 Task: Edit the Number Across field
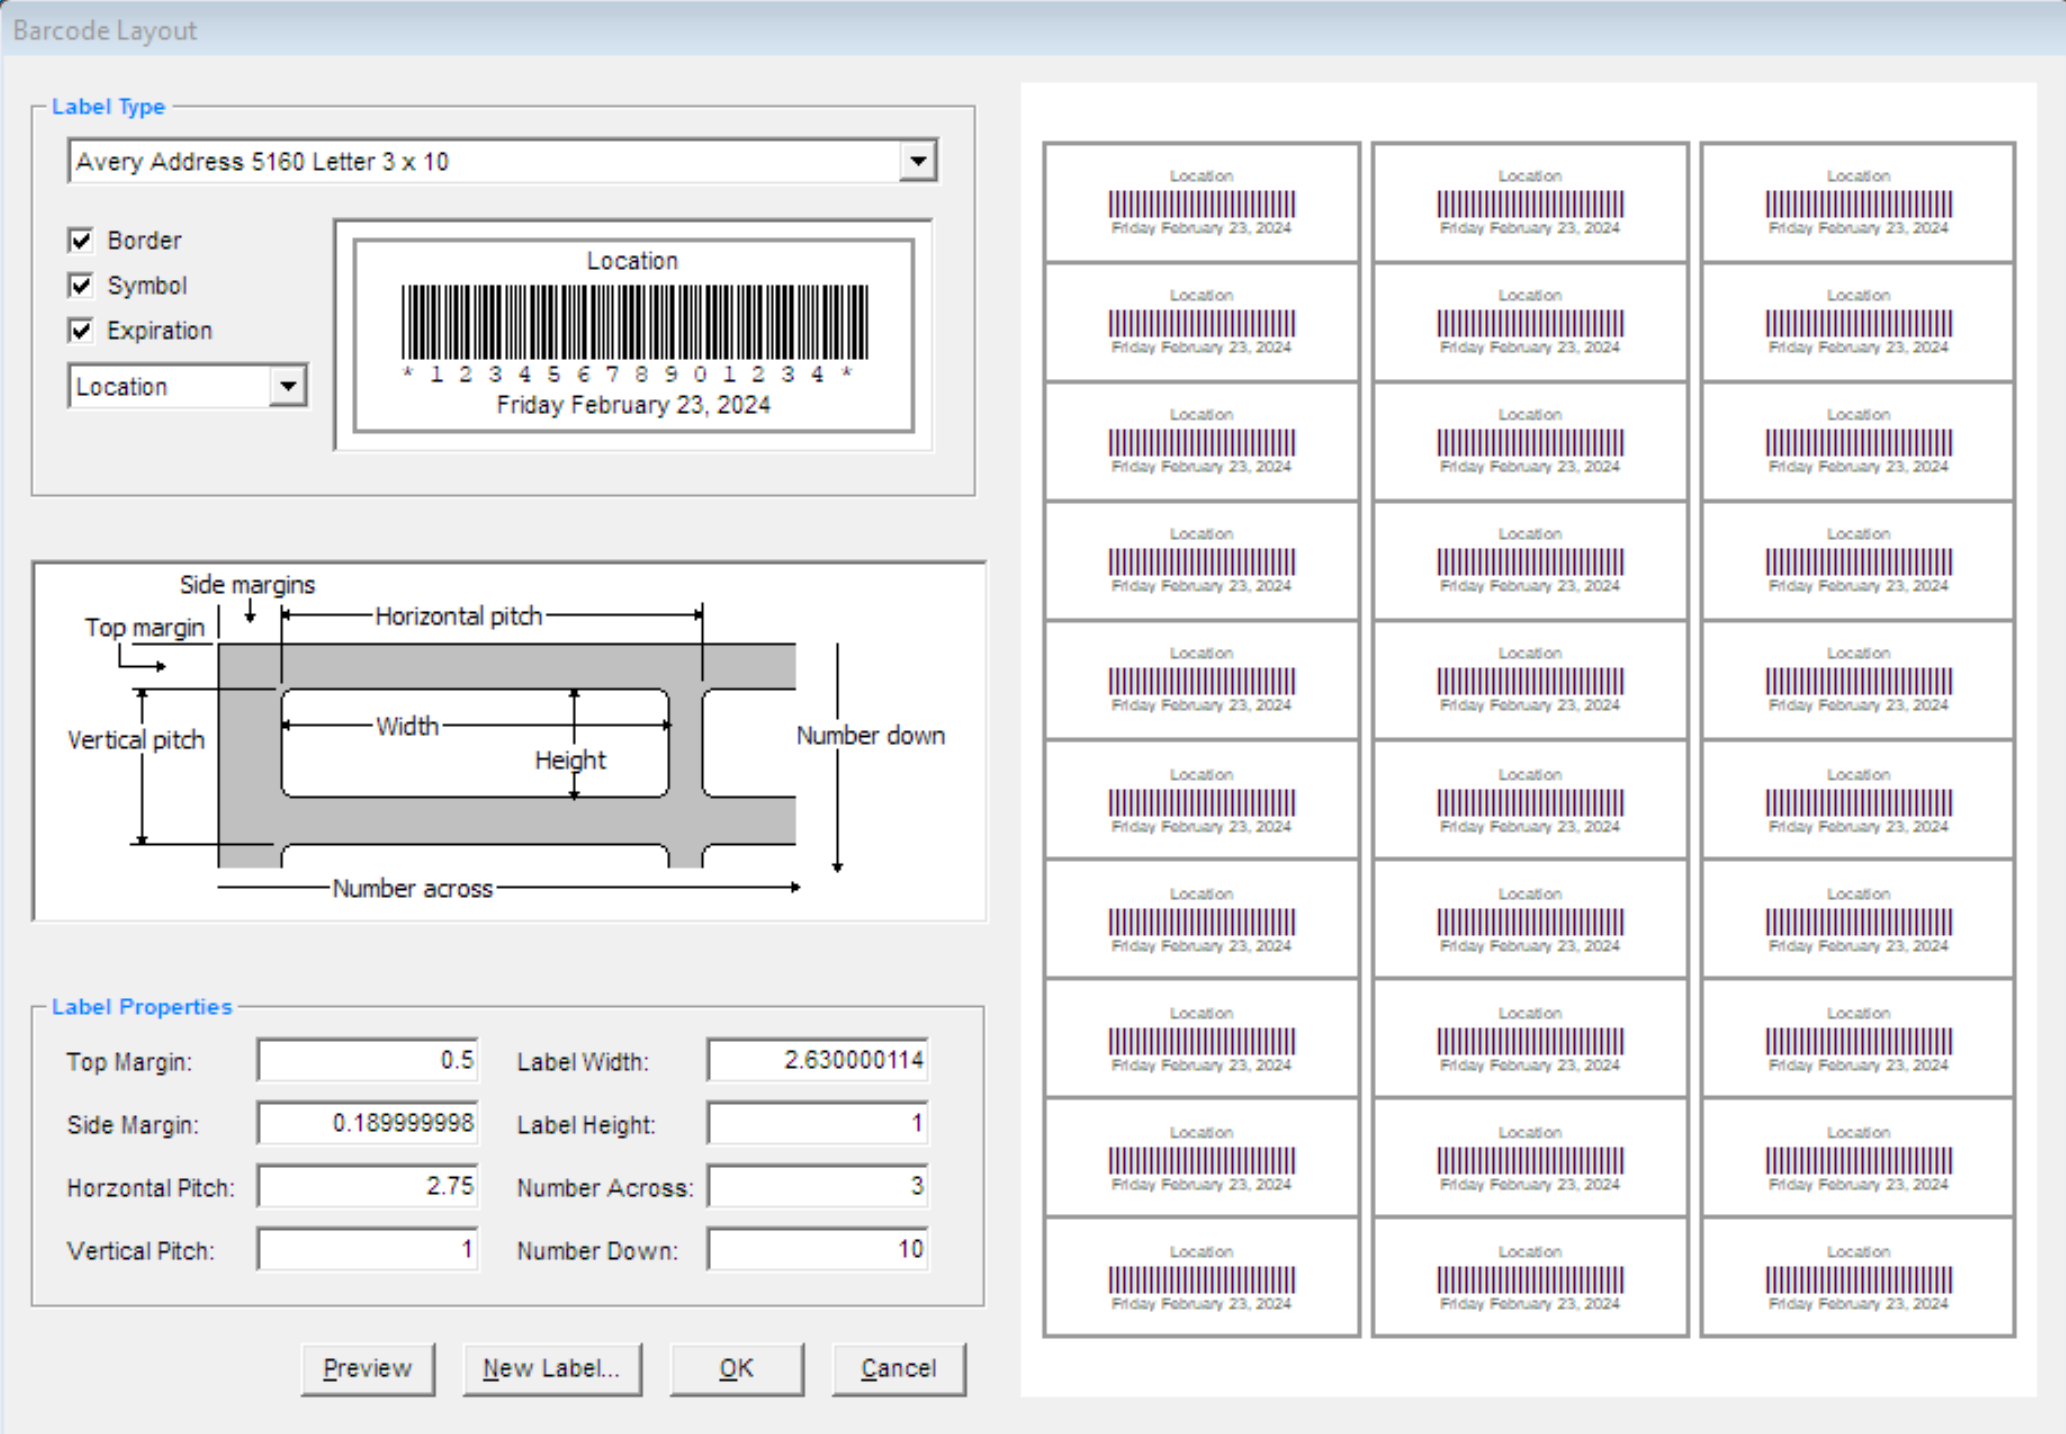(x=818, y=1186)
